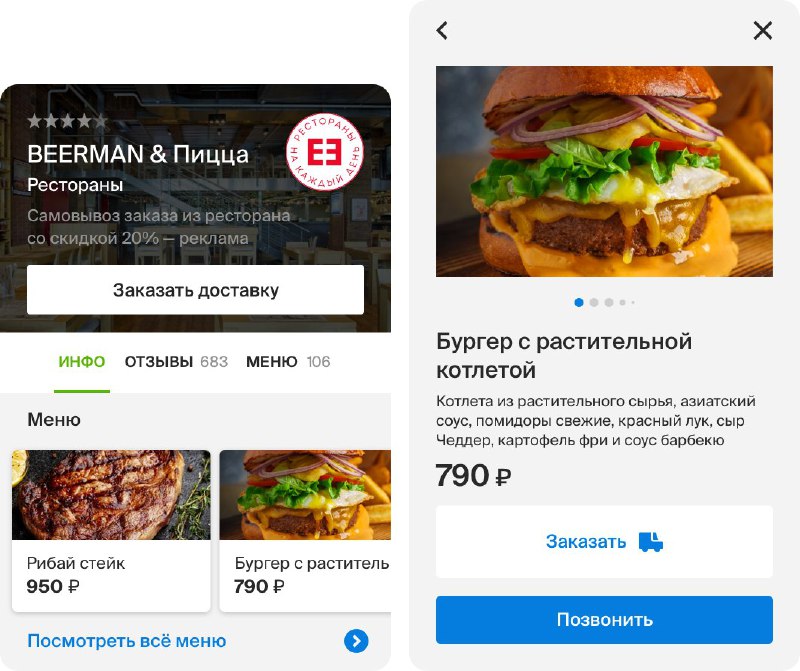This screenshot has height=671, width=800.
Task: Click the Заказать доставку button
Action: click(x=195, y=290)
